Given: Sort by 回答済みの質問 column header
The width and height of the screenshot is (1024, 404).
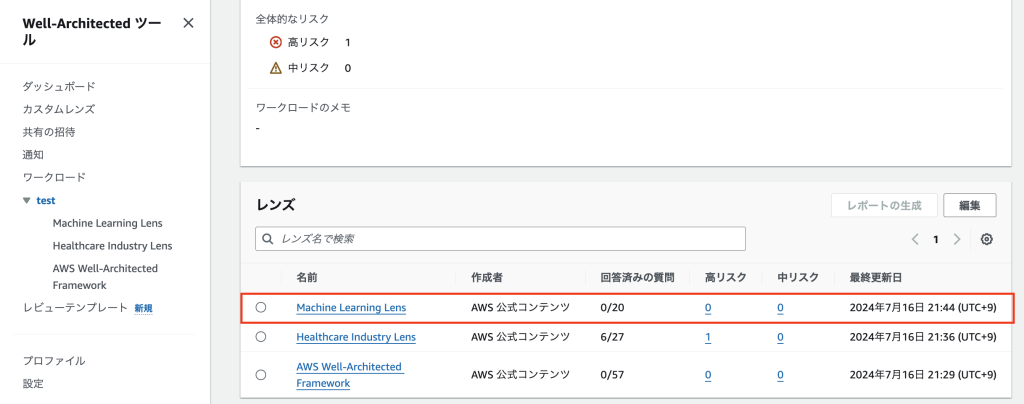Looking at the screenshot, I should (x=637, y=277).
